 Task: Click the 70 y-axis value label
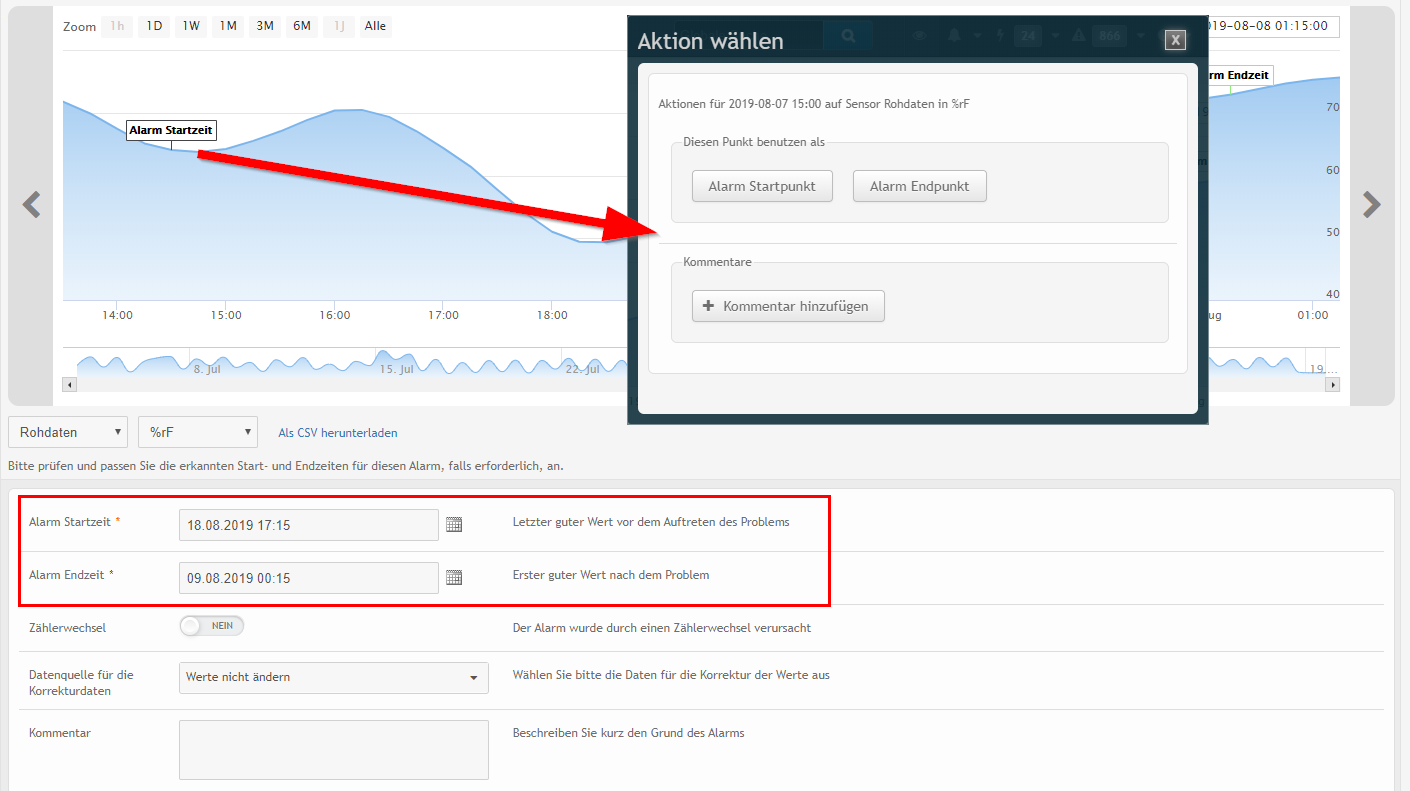click(x=1332, y=107)
